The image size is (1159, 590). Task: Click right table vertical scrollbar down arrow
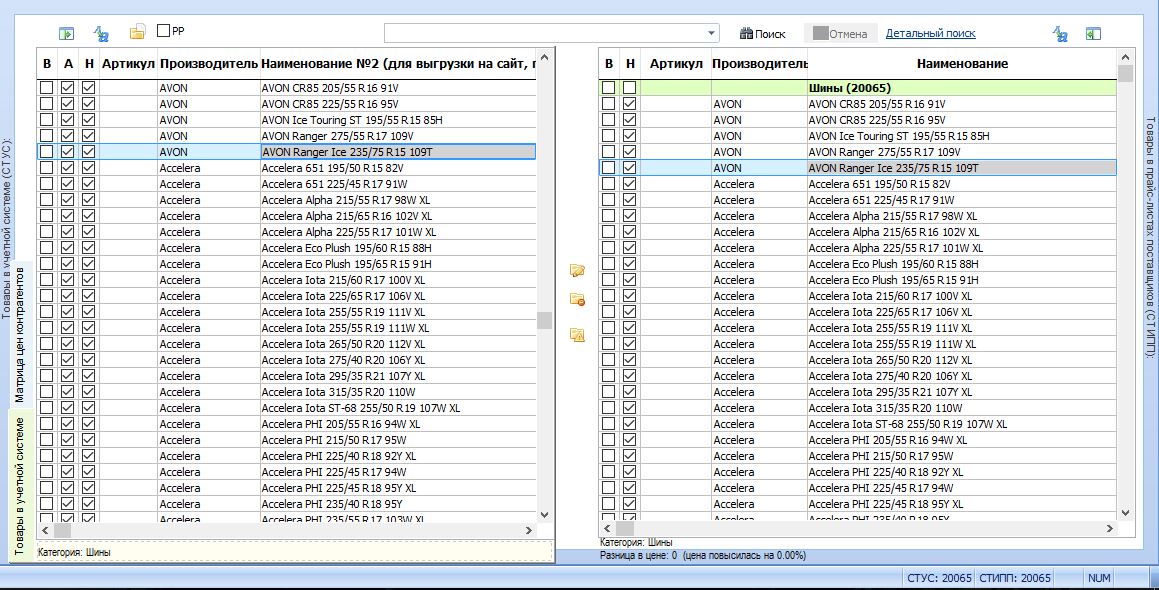[1126, 512]
